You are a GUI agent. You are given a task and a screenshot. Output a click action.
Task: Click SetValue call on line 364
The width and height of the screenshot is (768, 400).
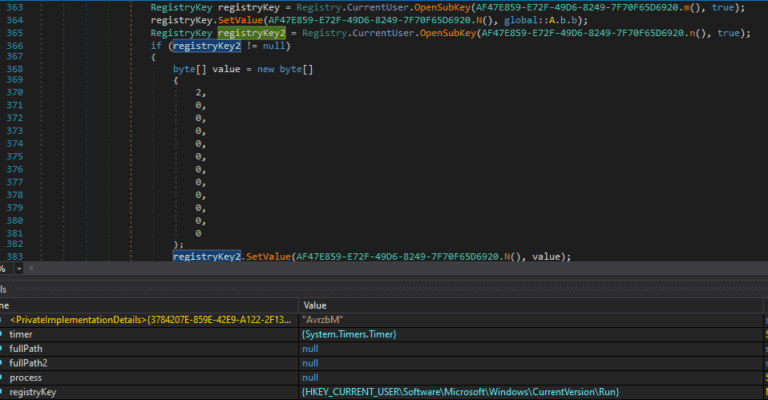point(240,20)
